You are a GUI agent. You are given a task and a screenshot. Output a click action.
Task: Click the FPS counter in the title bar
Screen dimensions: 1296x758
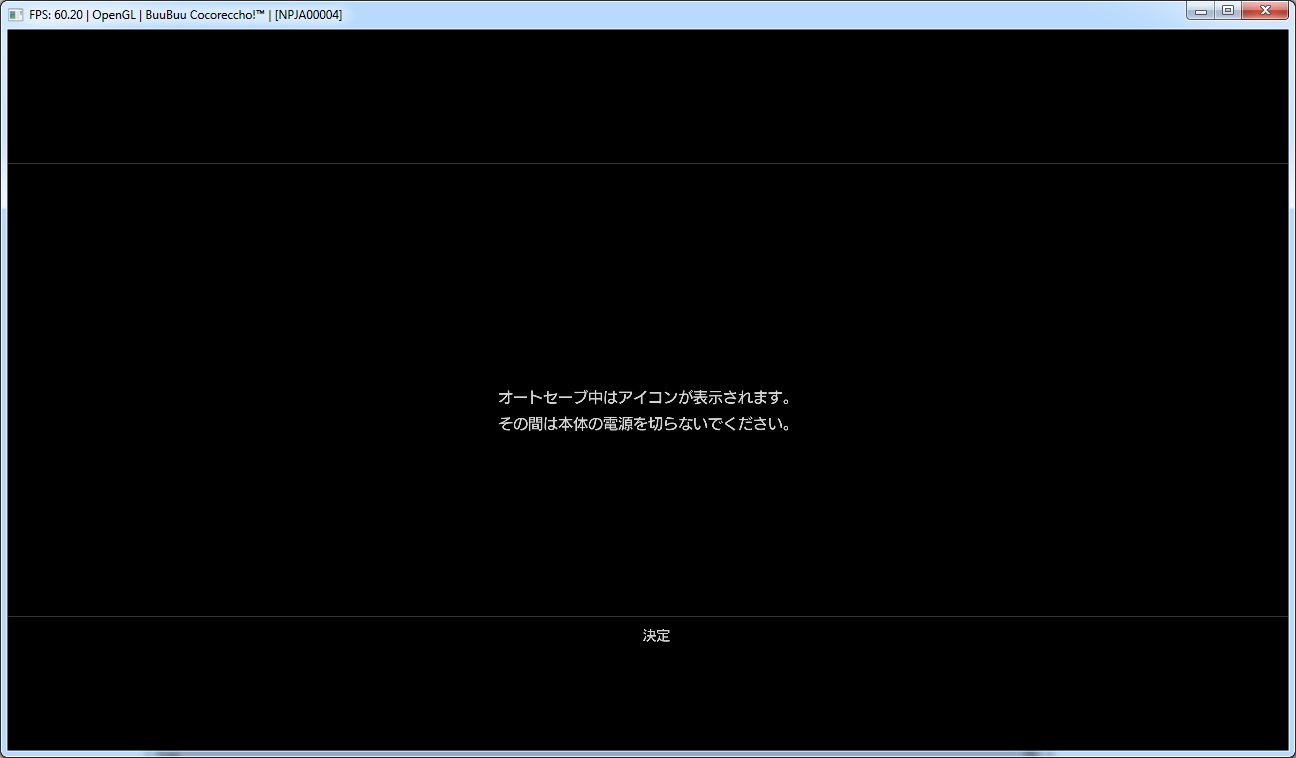point(56,15)
